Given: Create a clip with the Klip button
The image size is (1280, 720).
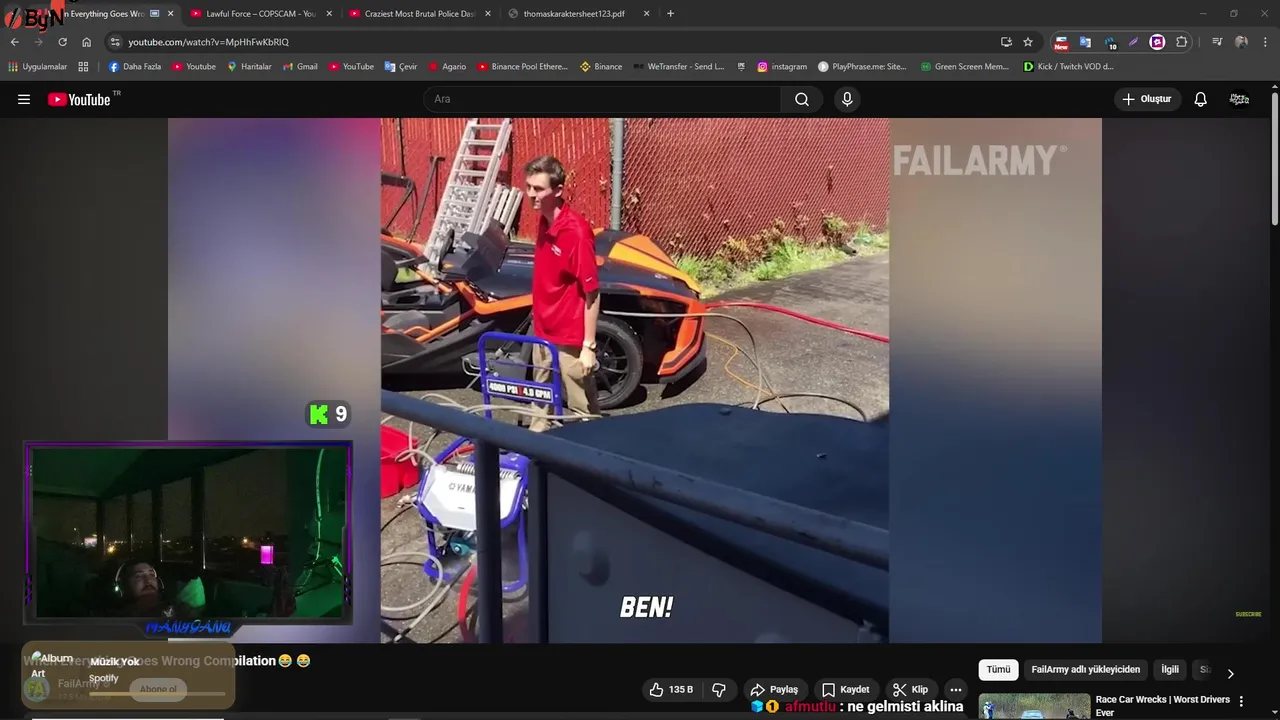Looking at the screenshot, I should click(x=910, y=690).
